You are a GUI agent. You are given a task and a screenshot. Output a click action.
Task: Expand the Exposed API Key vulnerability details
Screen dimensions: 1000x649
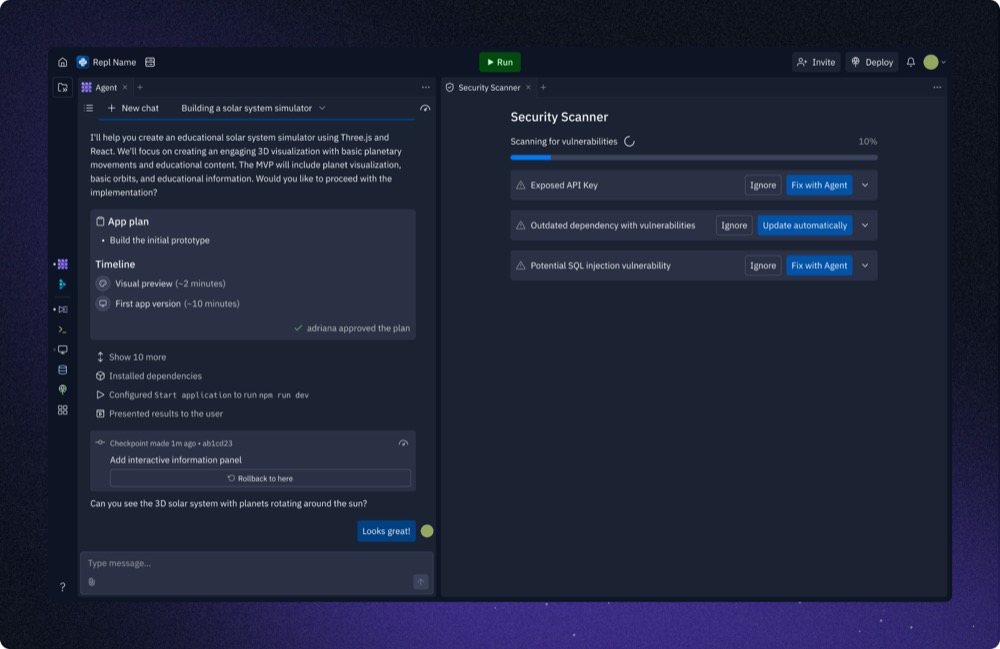point(864,185)
